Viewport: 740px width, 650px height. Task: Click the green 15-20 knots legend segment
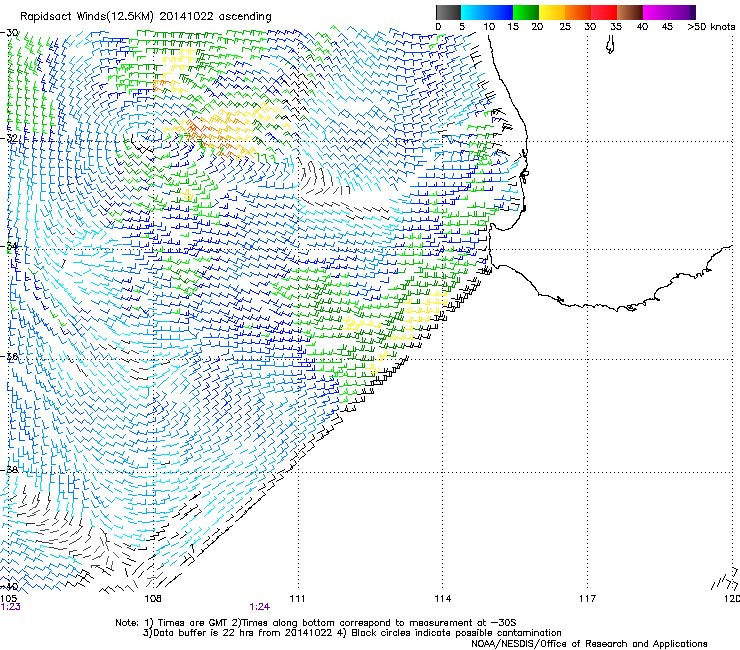coord(526,12)
